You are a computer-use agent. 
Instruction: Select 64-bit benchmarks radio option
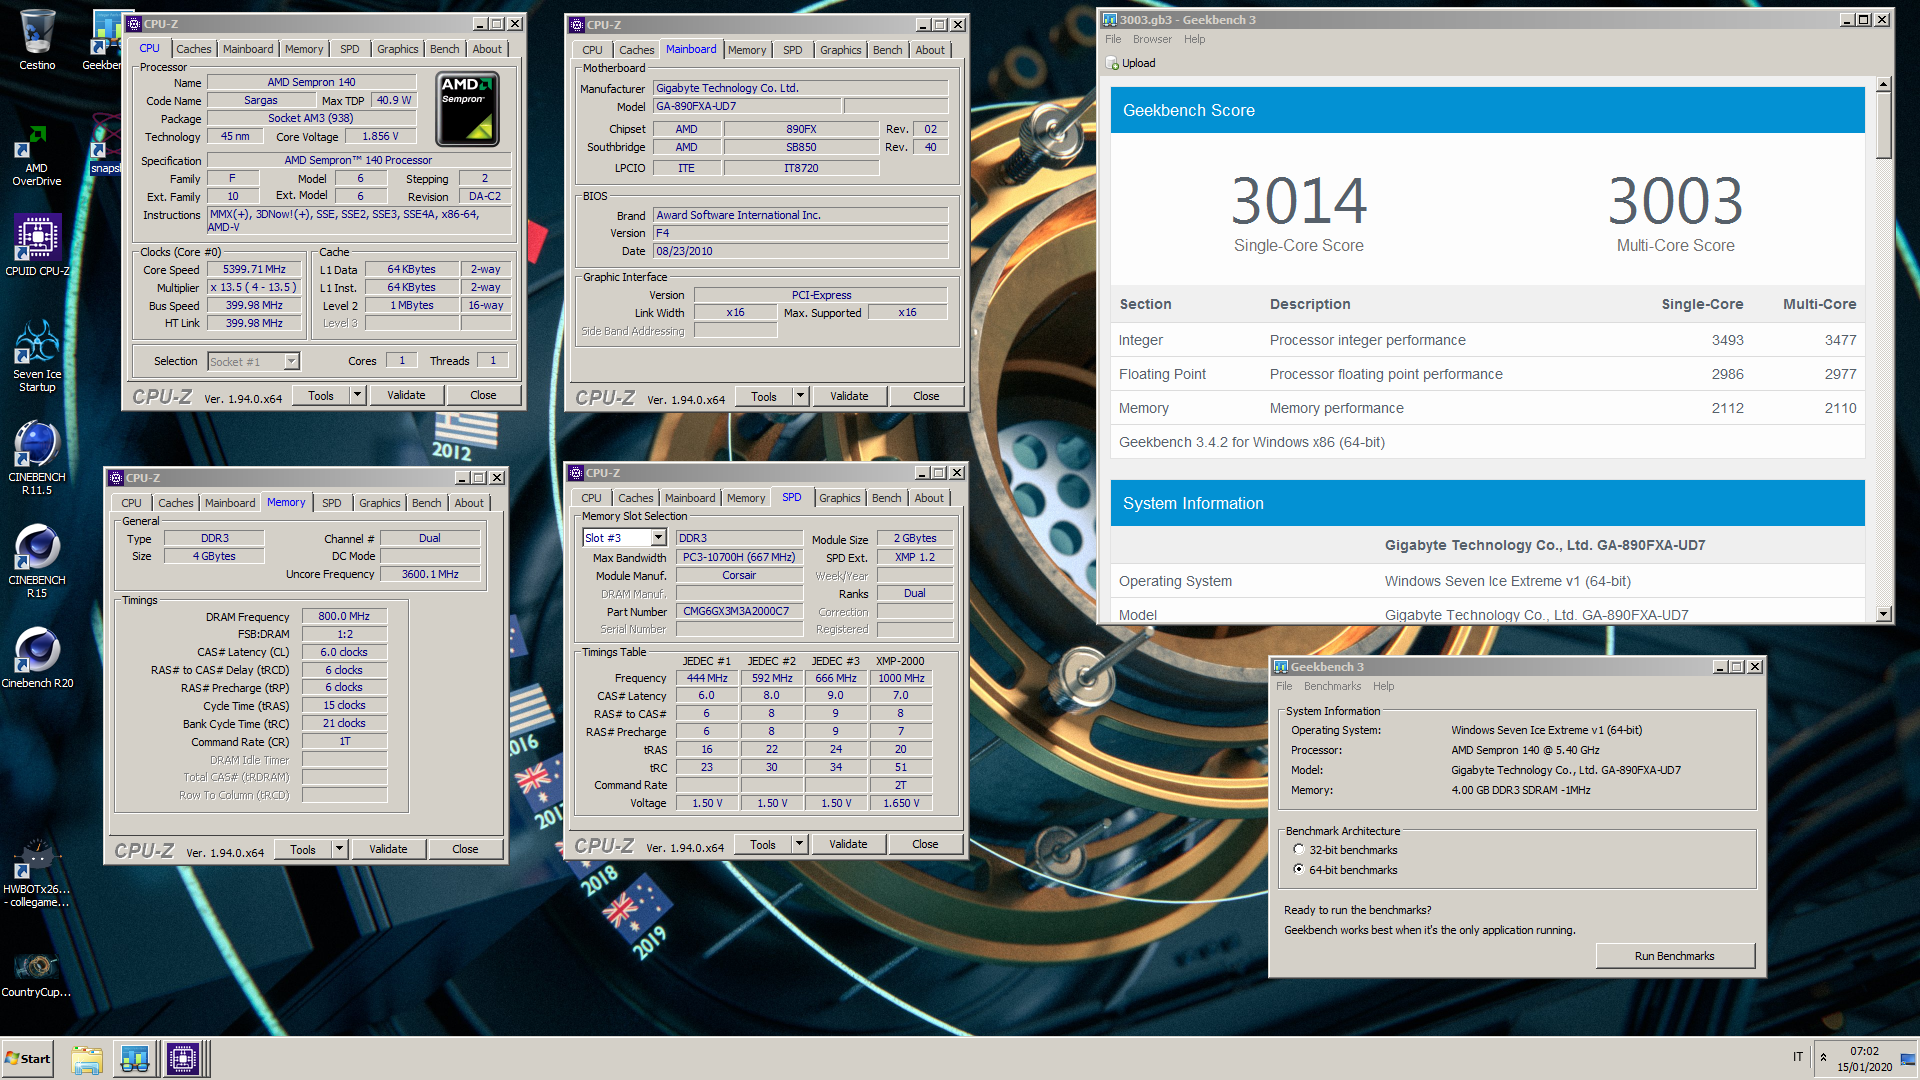coord(1298,870)
